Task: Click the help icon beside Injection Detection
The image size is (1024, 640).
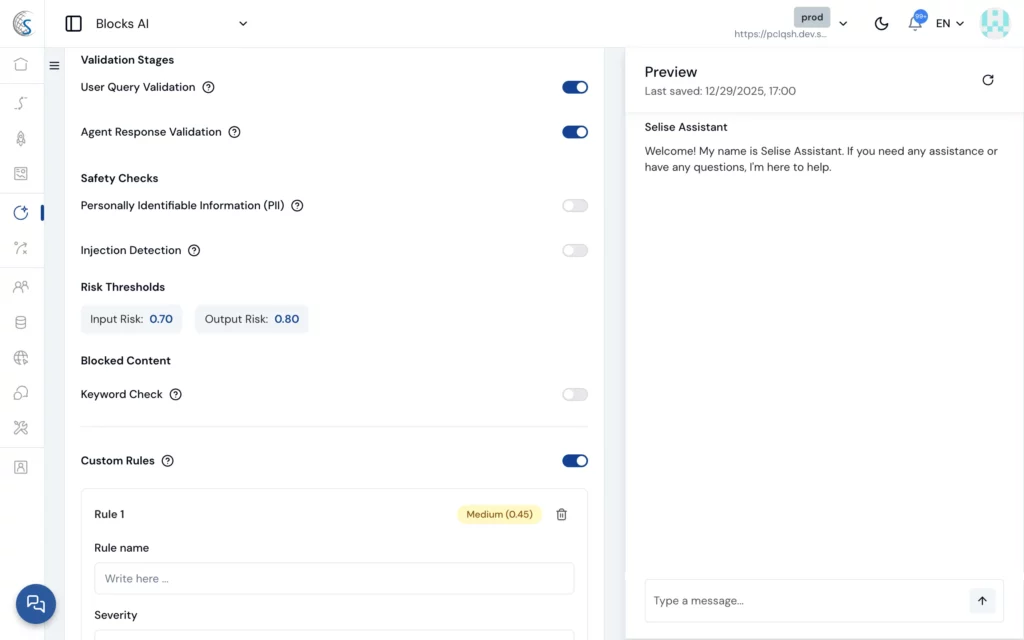Action: [x=194, y=251]
